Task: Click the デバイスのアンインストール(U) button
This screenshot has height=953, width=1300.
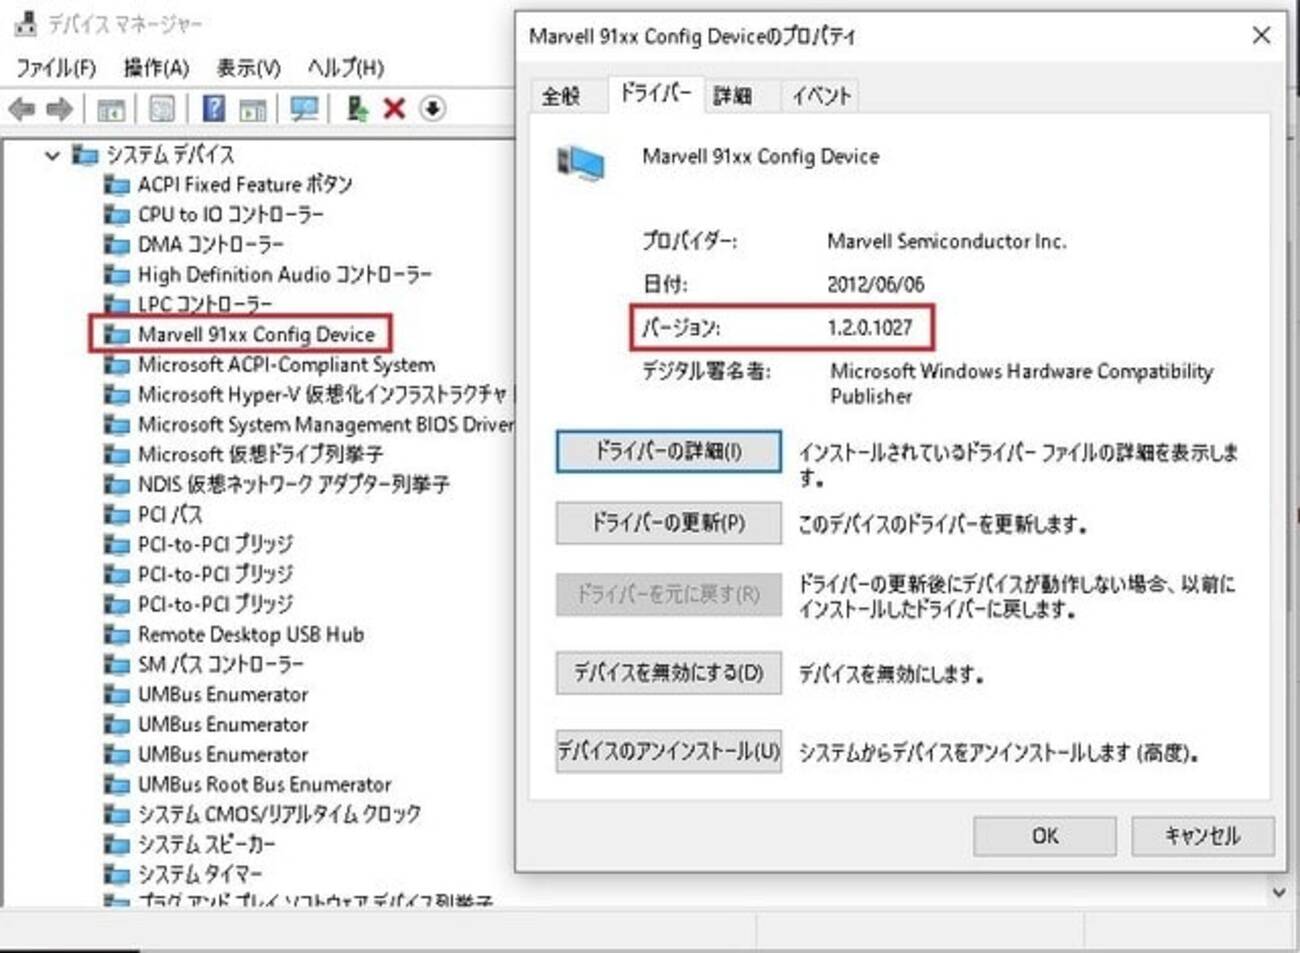Action: tap(668, 751)
